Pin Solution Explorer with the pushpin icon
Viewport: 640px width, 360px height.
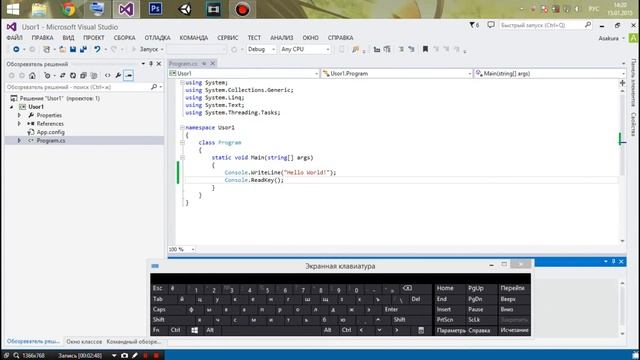(151, 64)
